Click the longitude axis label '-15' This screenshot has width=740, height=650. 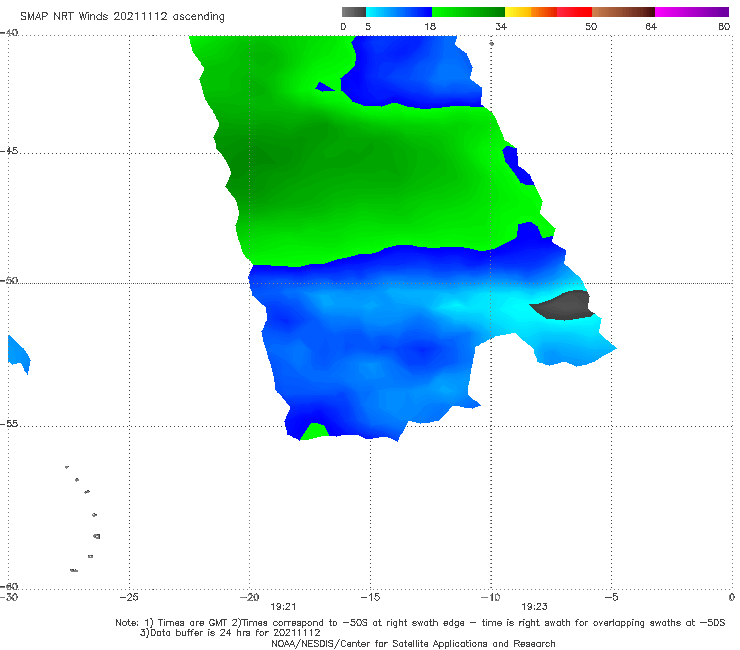coord(370,597)
